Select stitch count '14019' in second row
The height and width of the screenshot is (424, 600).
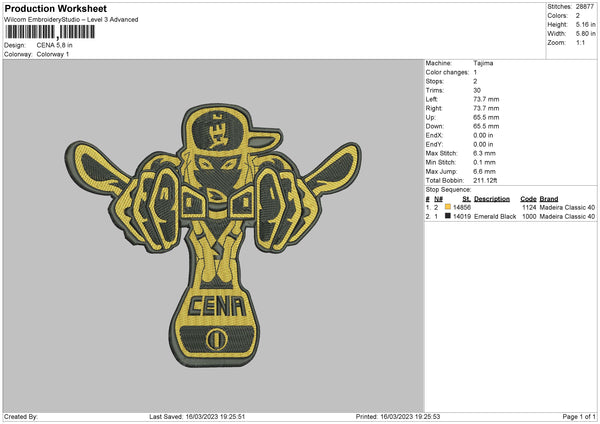[462, 217]
